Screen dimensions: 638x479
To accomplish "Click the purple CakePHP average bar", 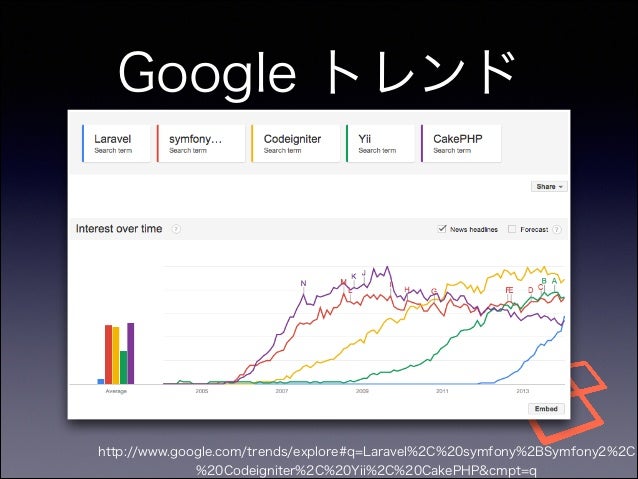I will tap(131, 353).
